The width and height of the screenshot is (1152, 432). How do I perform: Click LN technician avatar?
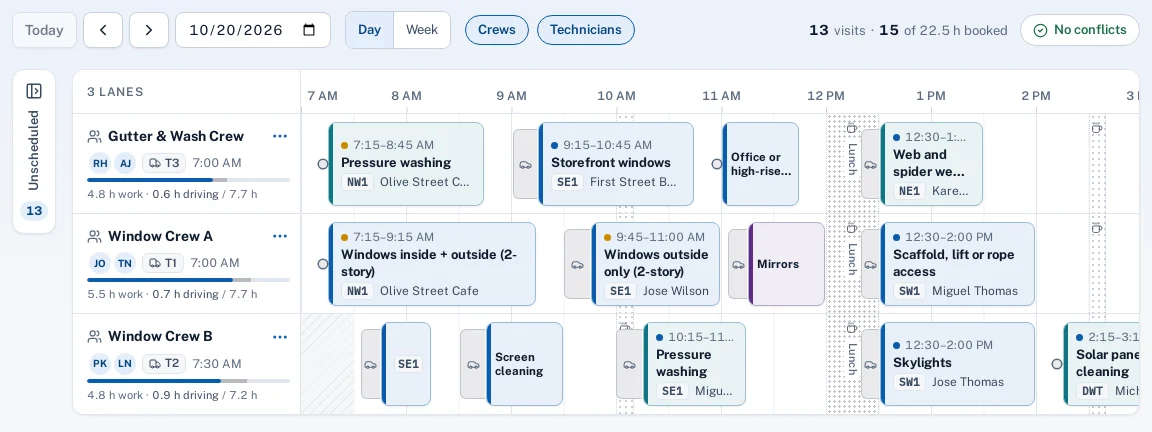pyautogui.click(x=125, y=363)
